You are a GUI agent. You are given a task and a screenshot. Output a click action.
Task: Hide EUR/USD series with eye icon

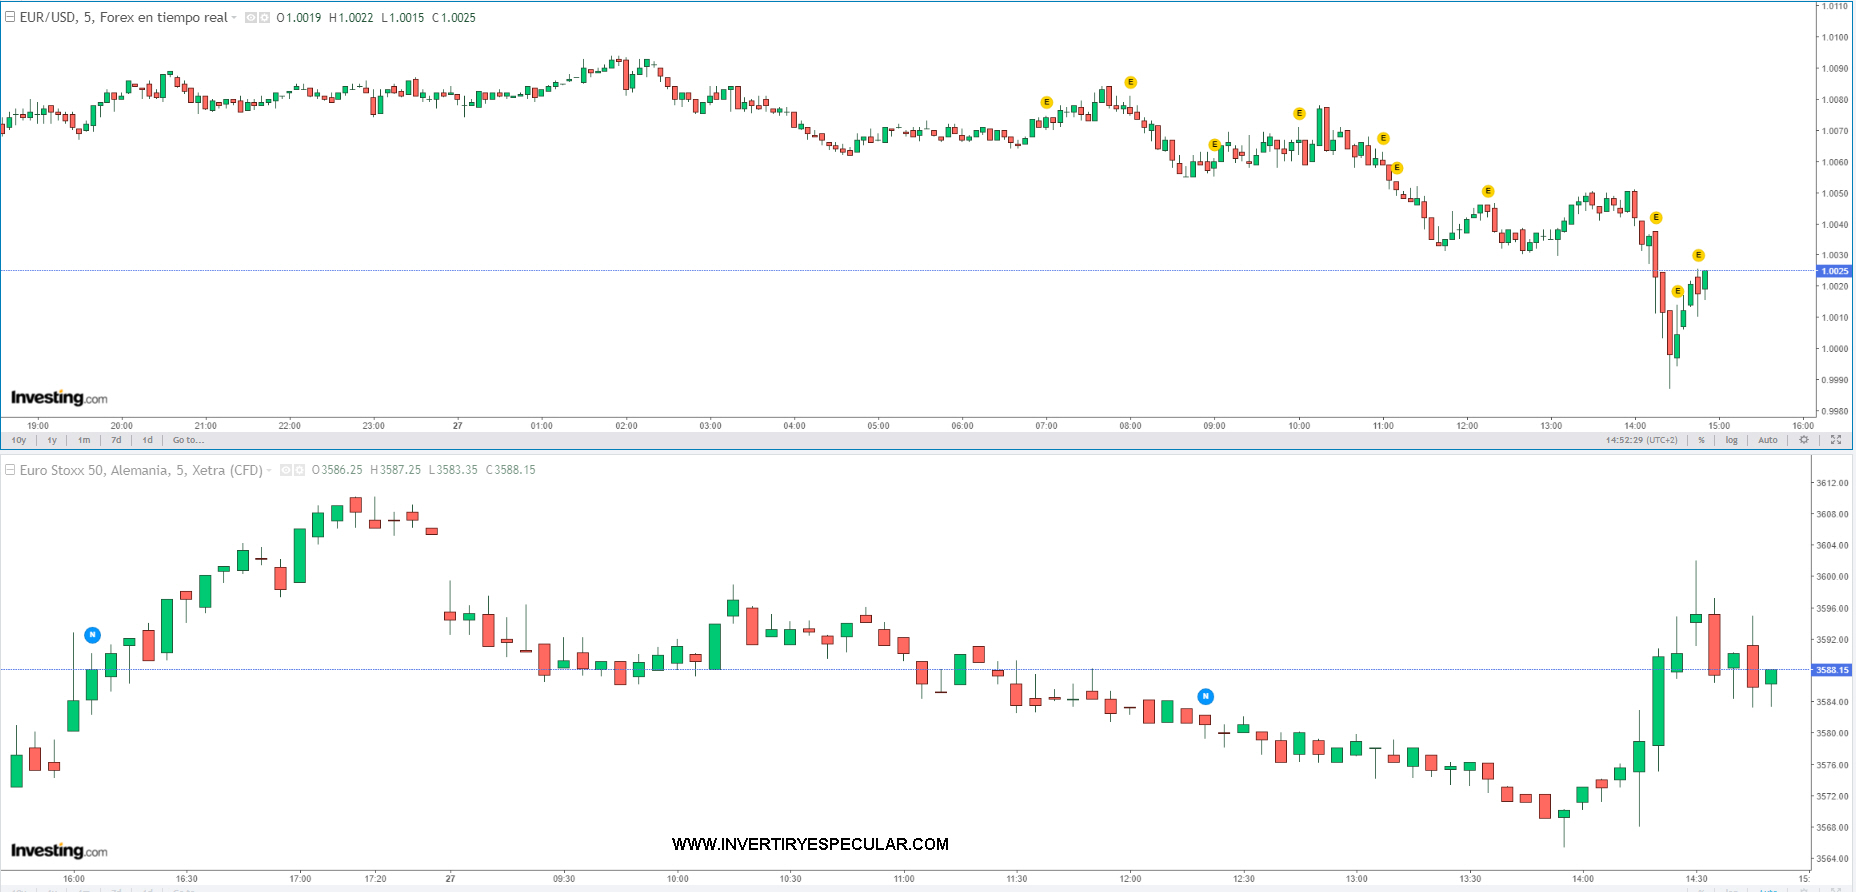[251, 18]
